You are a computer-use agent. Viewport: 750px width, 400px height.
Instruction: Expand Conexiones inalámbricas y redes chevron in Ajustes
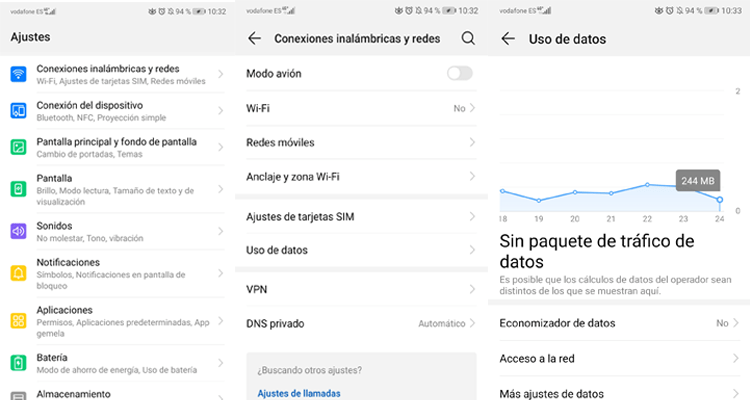tap(221, 74)
